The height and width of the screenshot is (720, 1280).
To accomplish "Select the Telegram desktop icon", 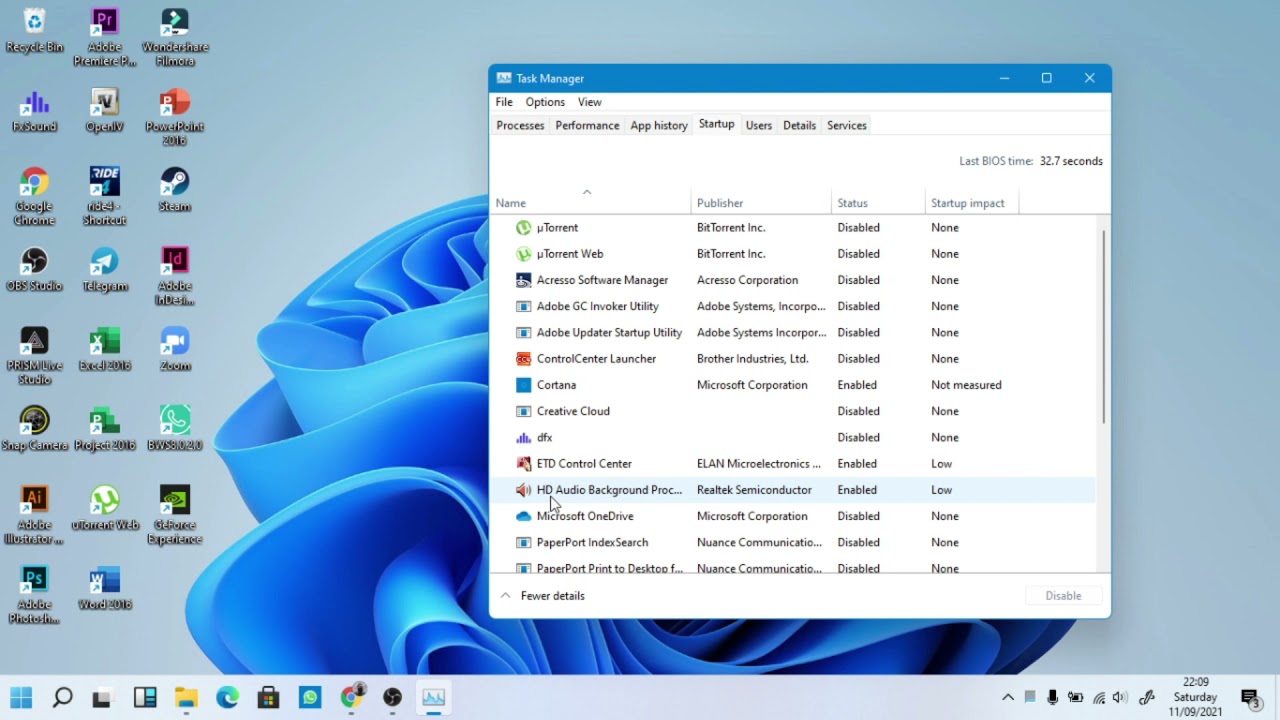I will pos(104,269).
